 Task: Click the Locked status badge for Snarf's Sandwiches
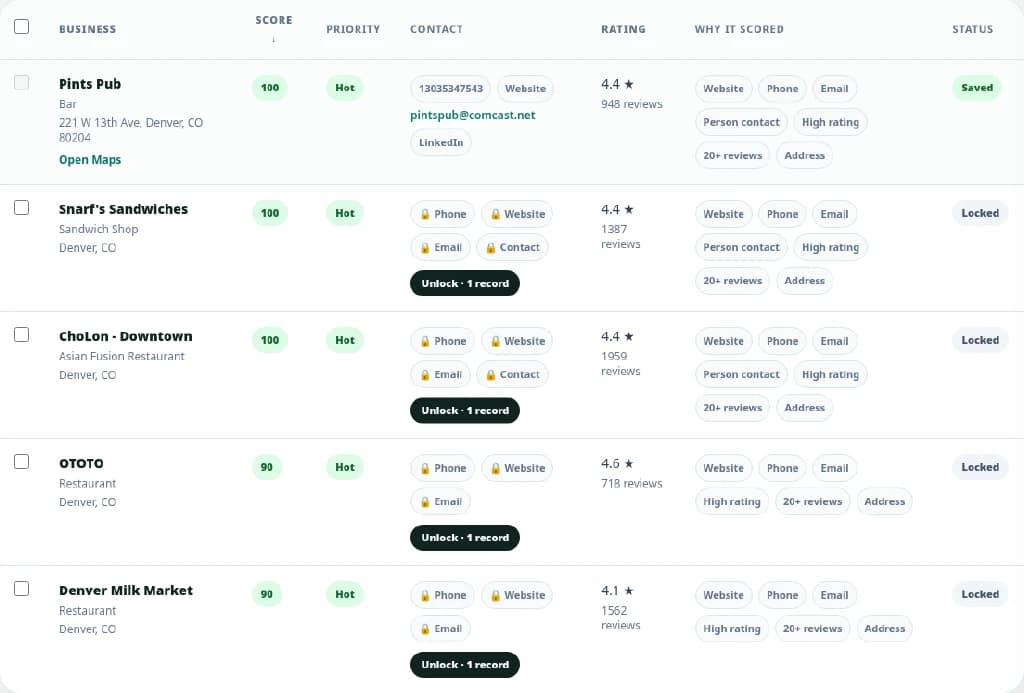click(x=980, y=214)
